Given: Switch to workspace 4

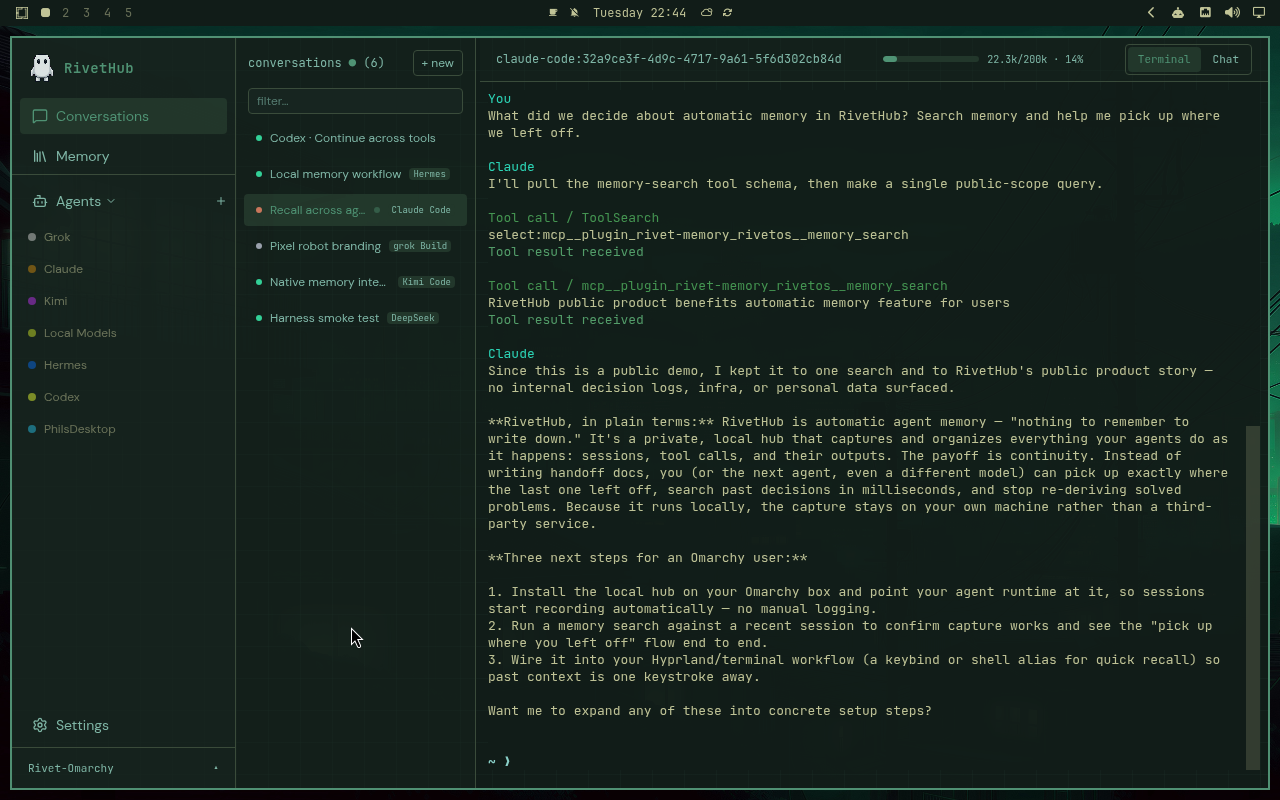Looking at the screenshot, I should click(x=108, y=13).
